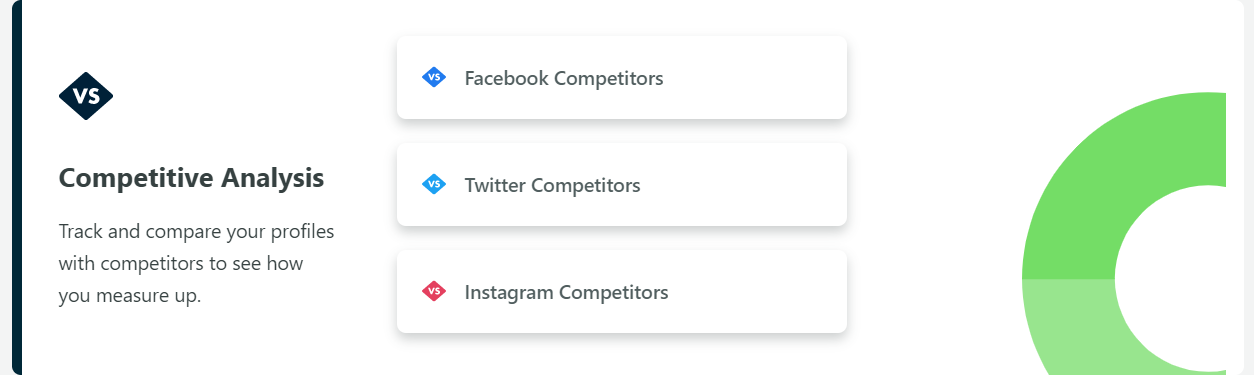Image resolution: width=1254 pixels, height=375 pixels.
Task: Select the "Twitter Competitors" text label
Action: click(x=552, y=185)
